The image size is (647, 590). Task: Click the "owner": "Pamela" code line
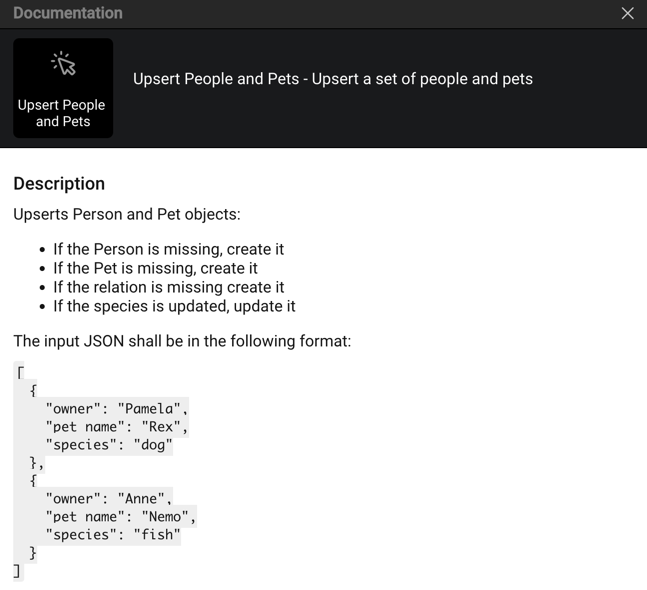pyautogui.click(x=117, y=408)
